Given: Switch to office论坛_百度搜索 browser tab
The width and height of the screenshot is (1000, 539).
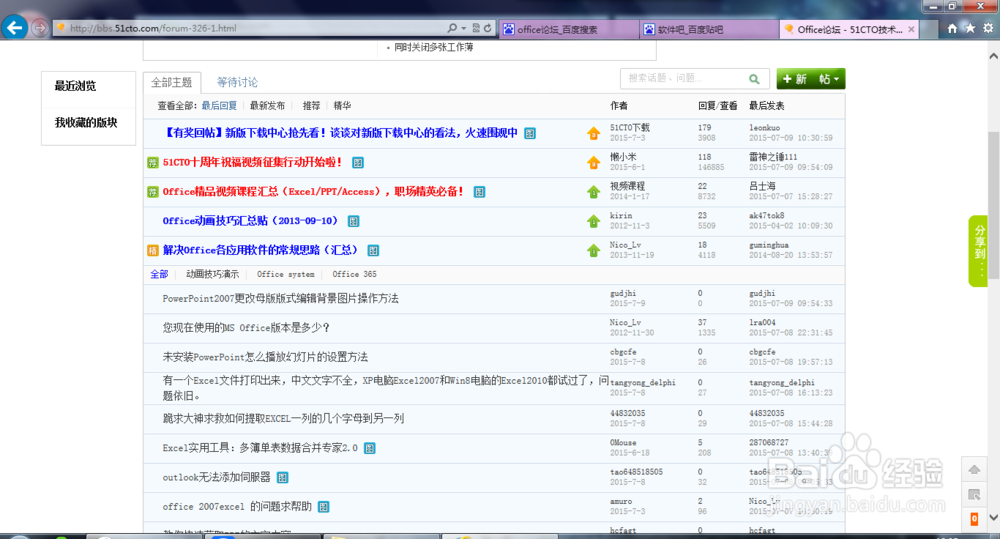Looking at the screenshot, I should pos(570,29).
